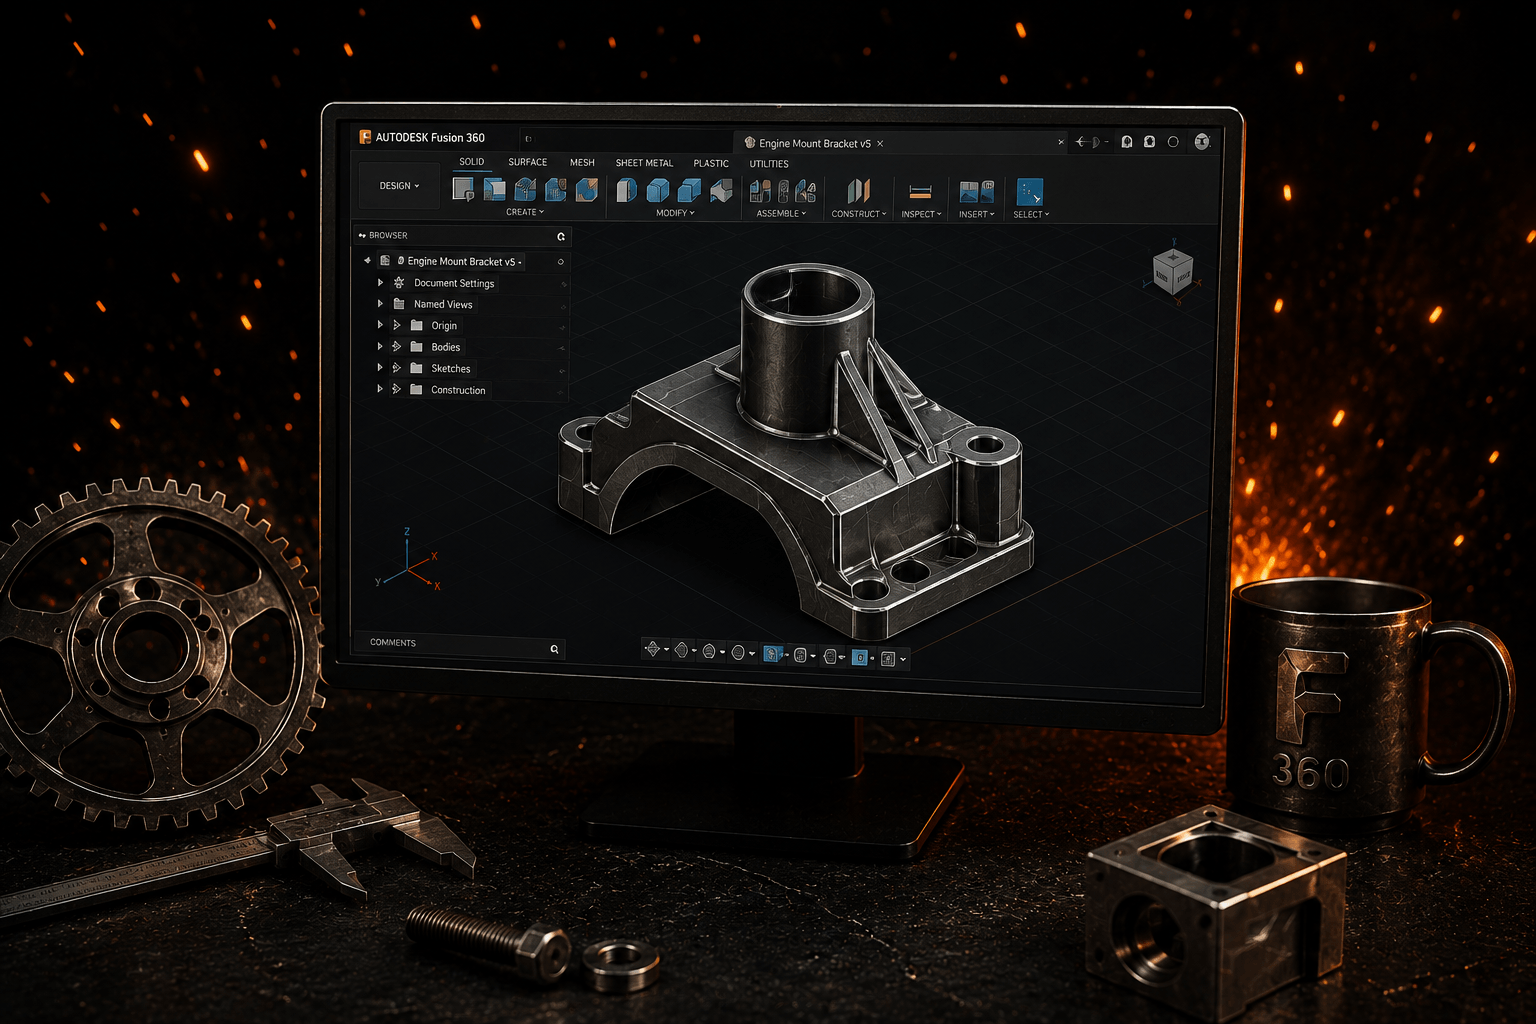
Task: Click the first icon in the MODIFY group
Action: [627, 190]
